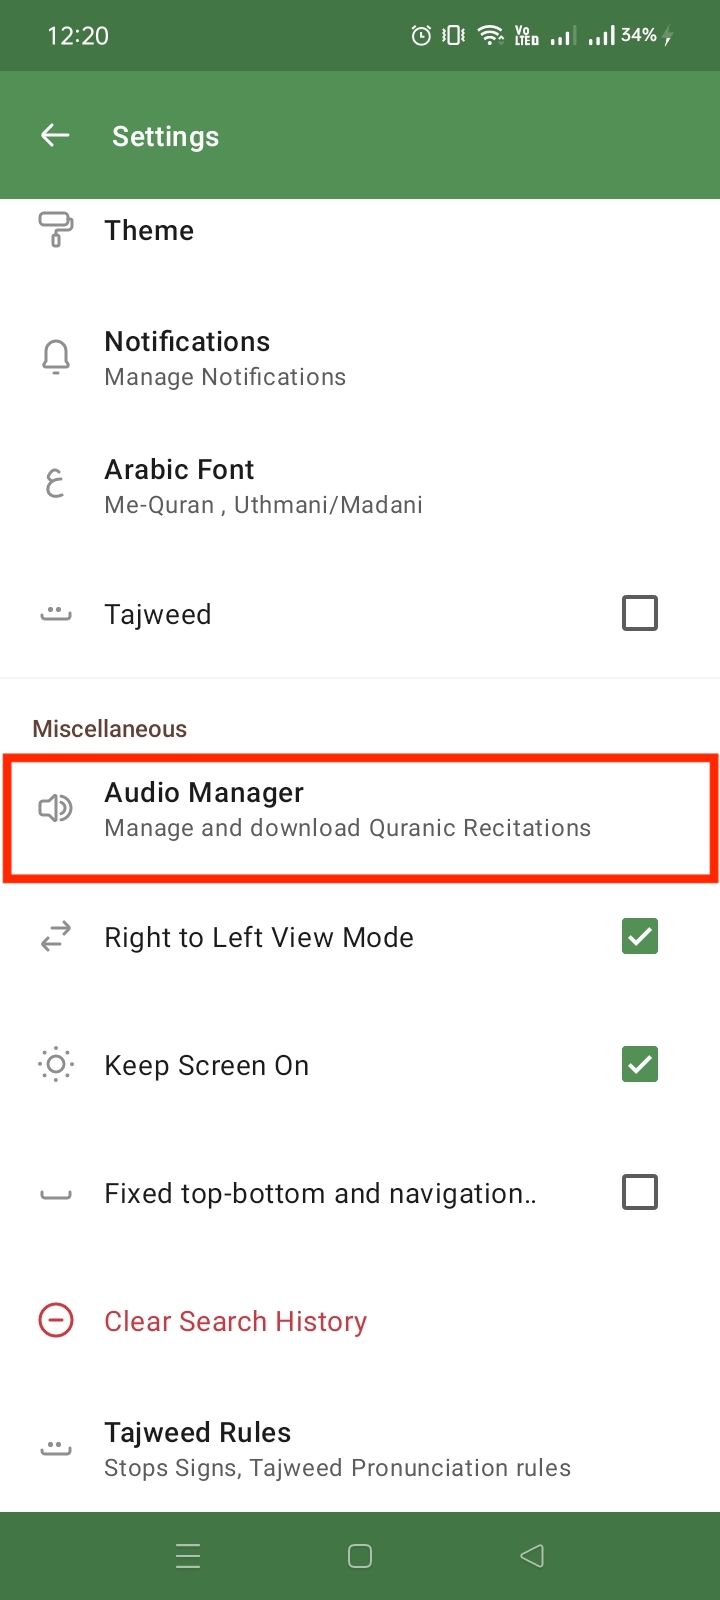This screenshot has height=1600, width=720.
Task: Open the Theme setting
Action: tap(360, 231)
